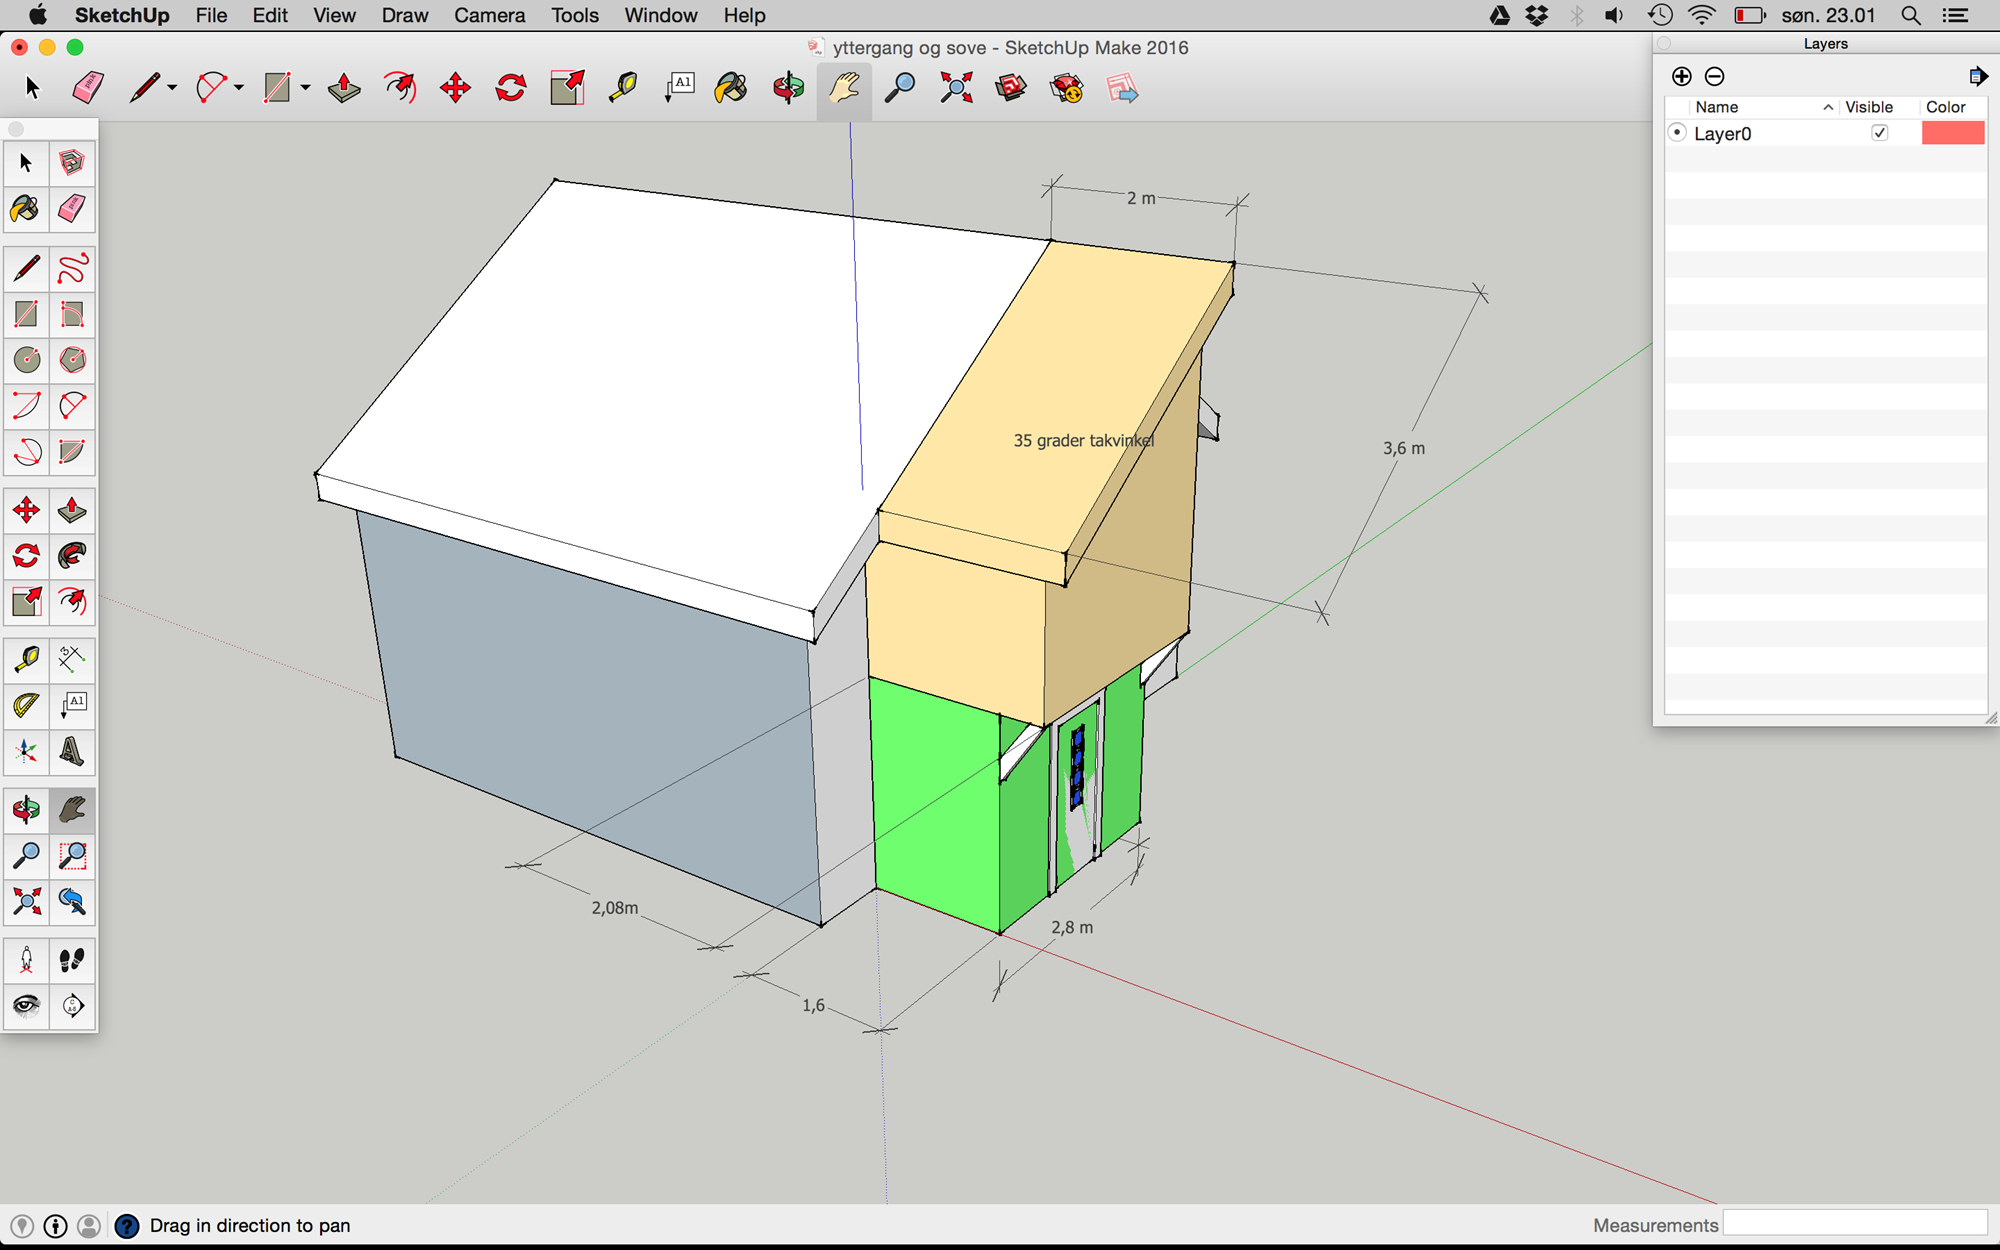
Task: Click the Measurements input field
Action: [x=1855, y=1223]
